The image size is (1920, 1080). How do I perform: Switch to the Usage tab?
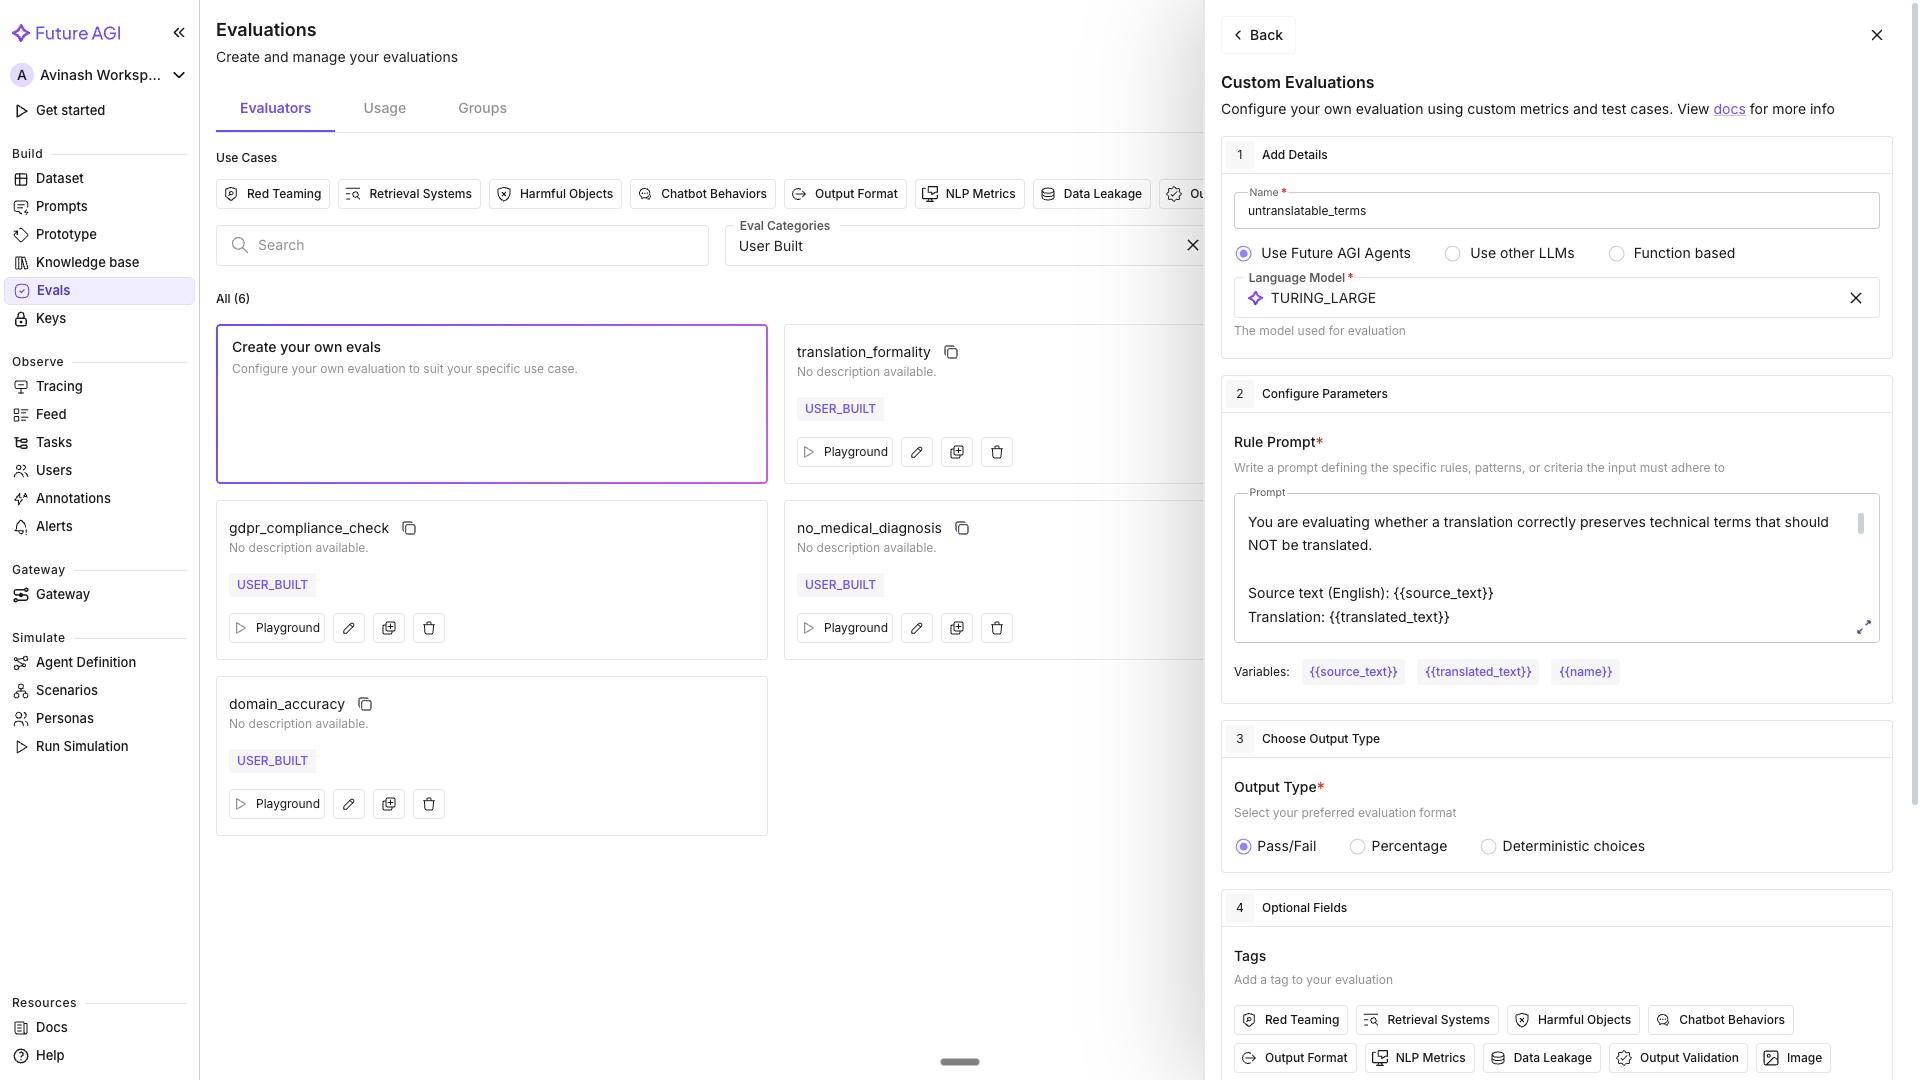click(384, 108)
